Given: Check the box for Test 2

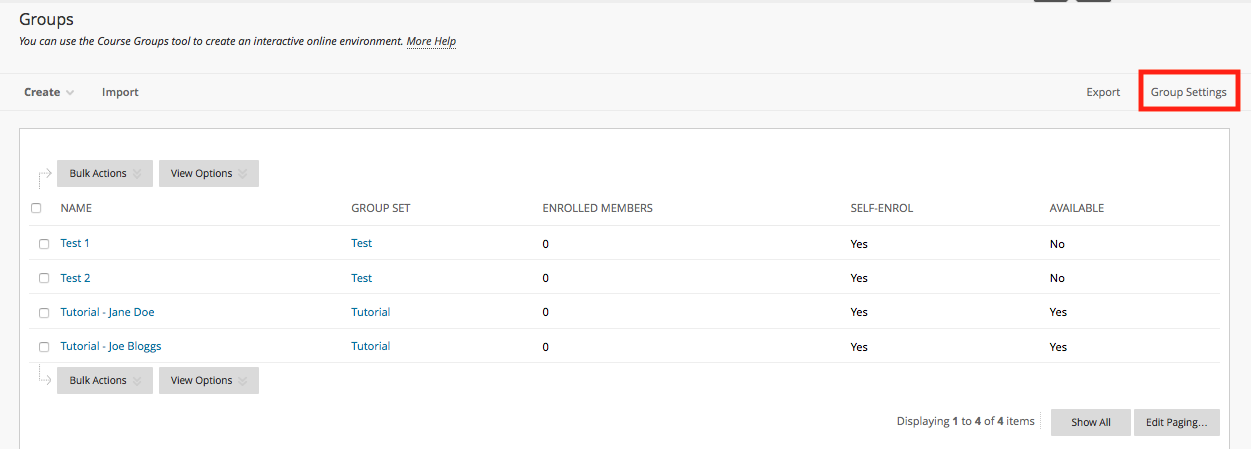Looking at the screenshot, I should [x=44, y=278].
